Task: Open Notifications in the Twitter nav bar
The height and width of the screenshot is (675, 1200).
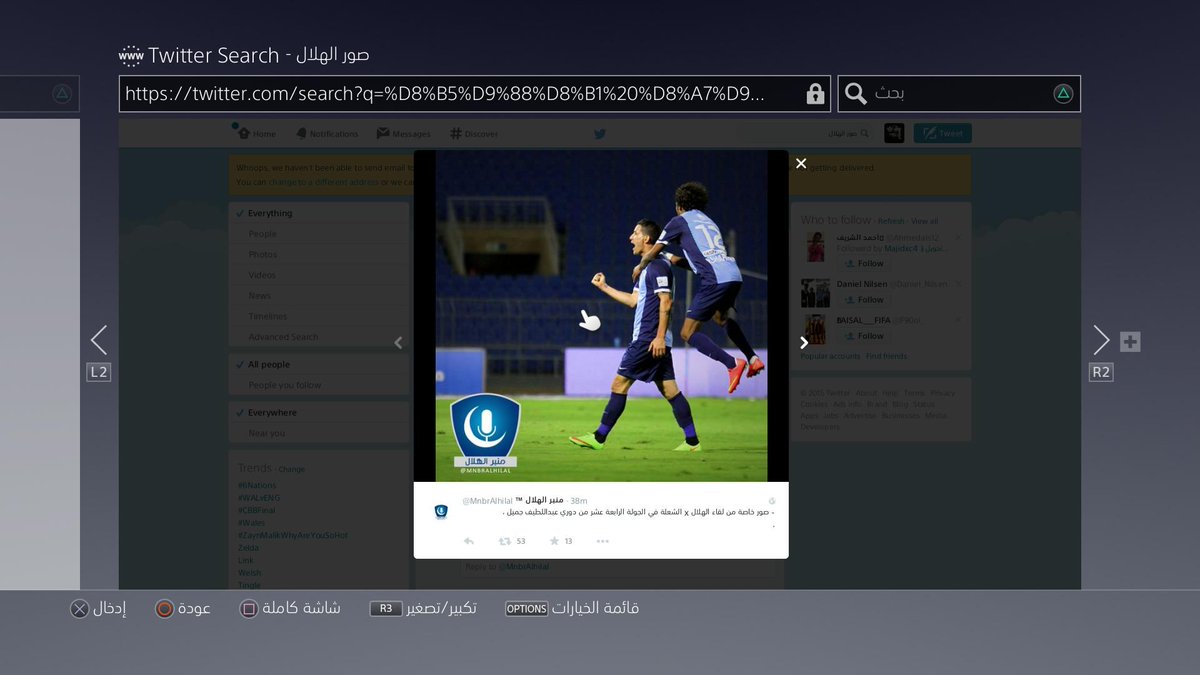Action: click(x=327, y=133)
